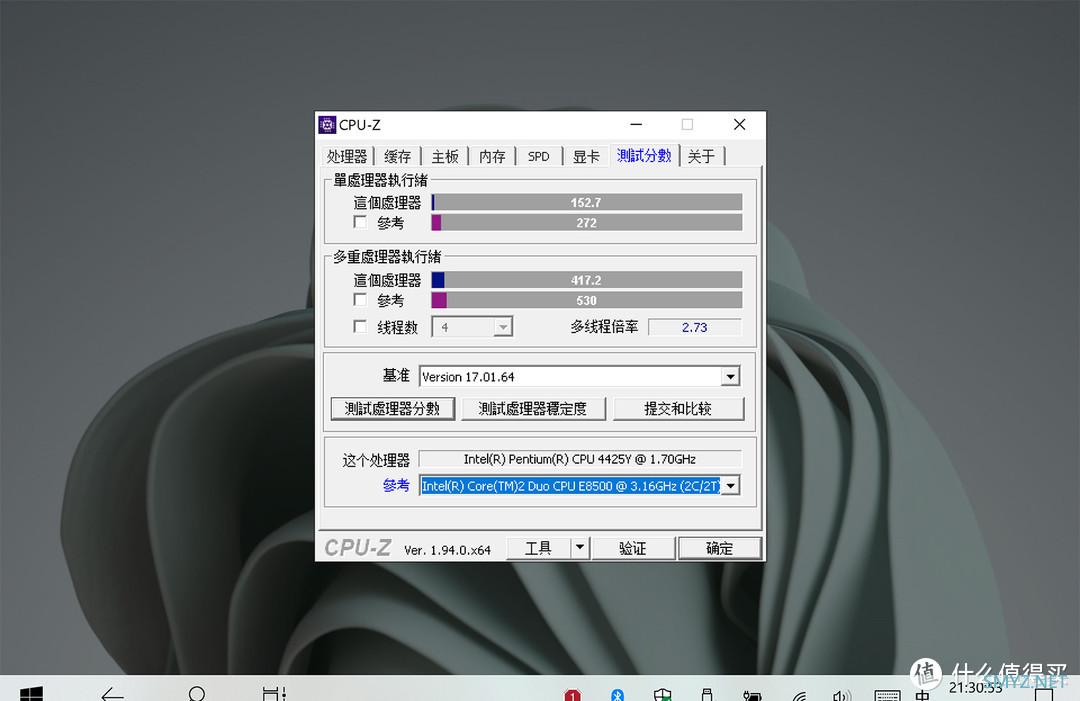Screen dimensions: 1080x701
Task: Click the CPU-Z logo text at window bottom
Action: click(x=358, y=547)
